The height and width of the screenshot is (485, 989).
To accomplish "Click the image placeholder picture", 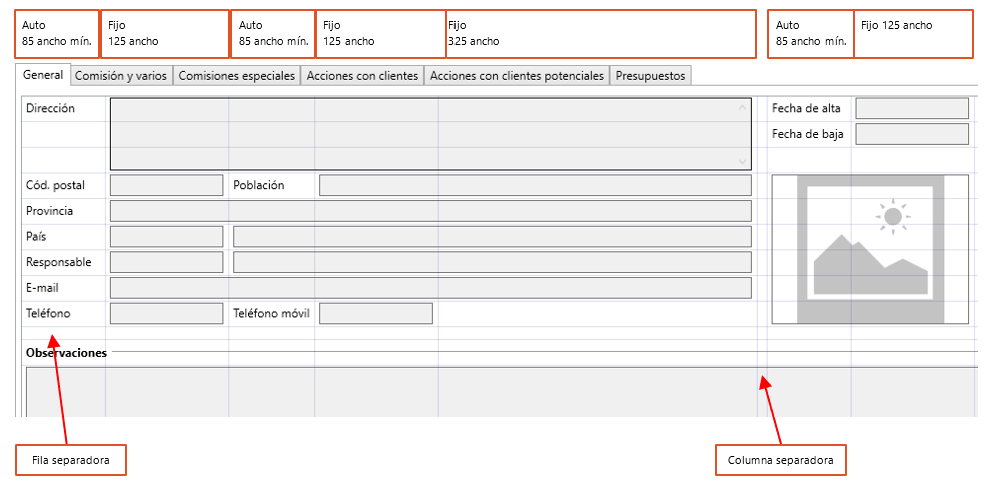I will [870, 249].
